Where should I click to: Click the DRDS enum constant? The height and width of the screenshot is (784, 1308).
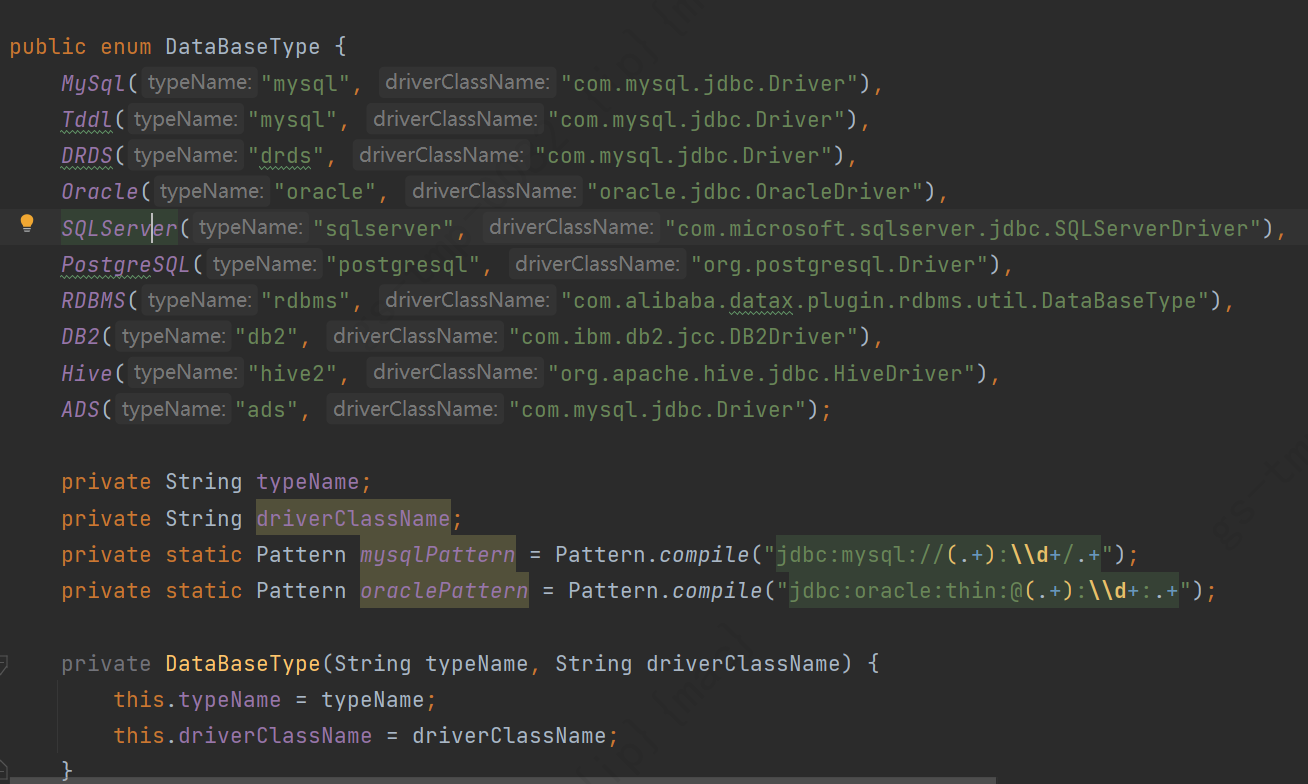click(86, 154)
